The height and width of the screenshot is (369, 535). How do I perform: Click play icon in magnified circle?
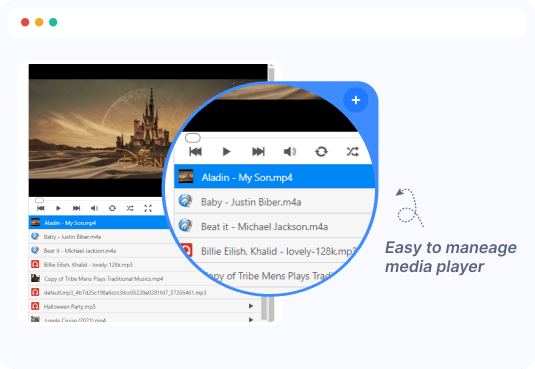(x=227, y=152)
